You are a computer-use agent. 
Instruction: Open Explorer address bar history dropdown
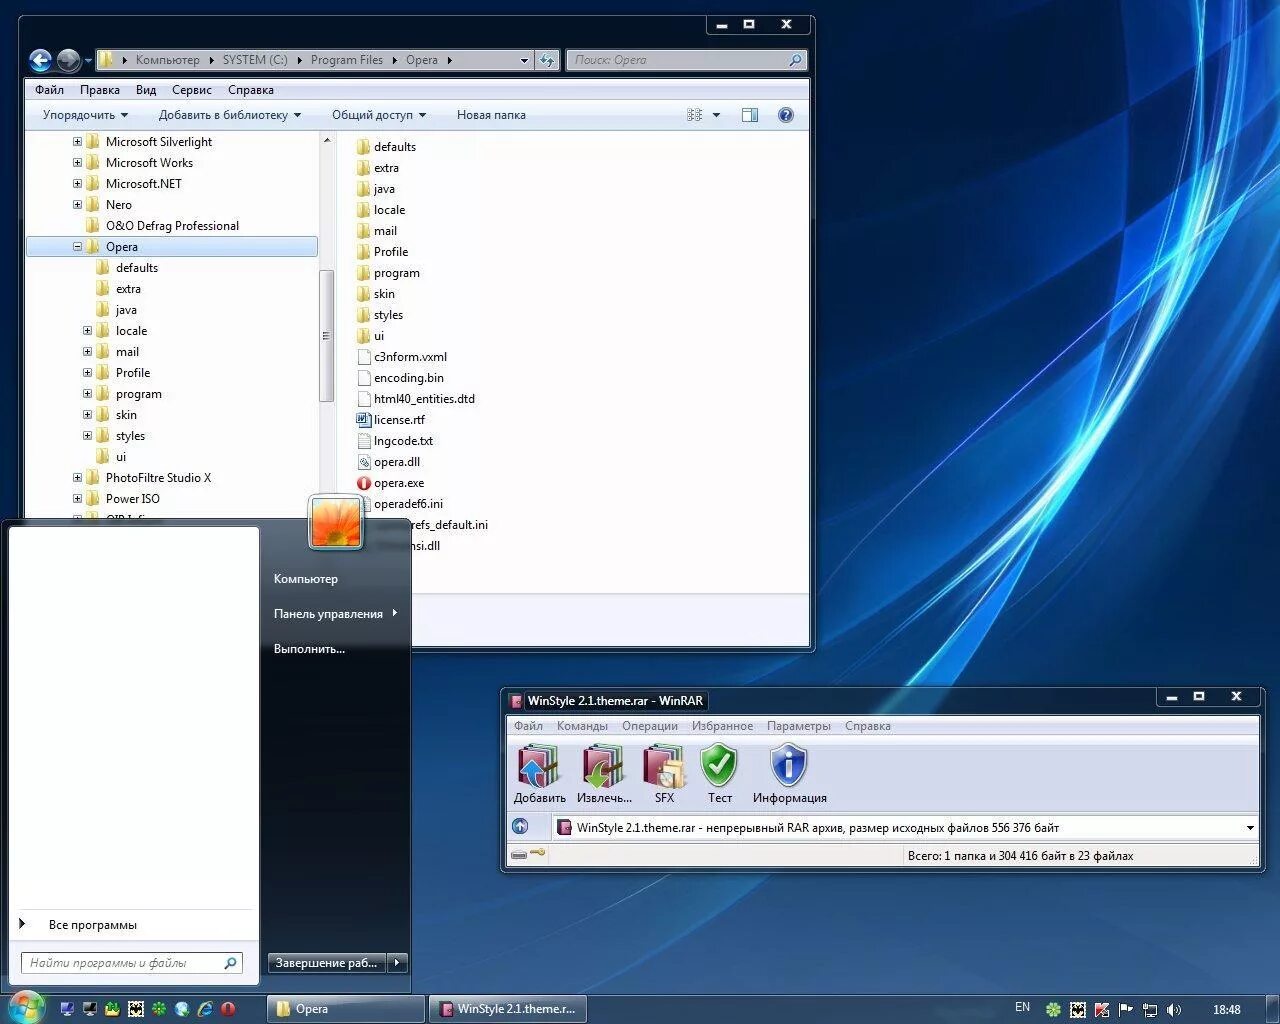tap(524, 60)
